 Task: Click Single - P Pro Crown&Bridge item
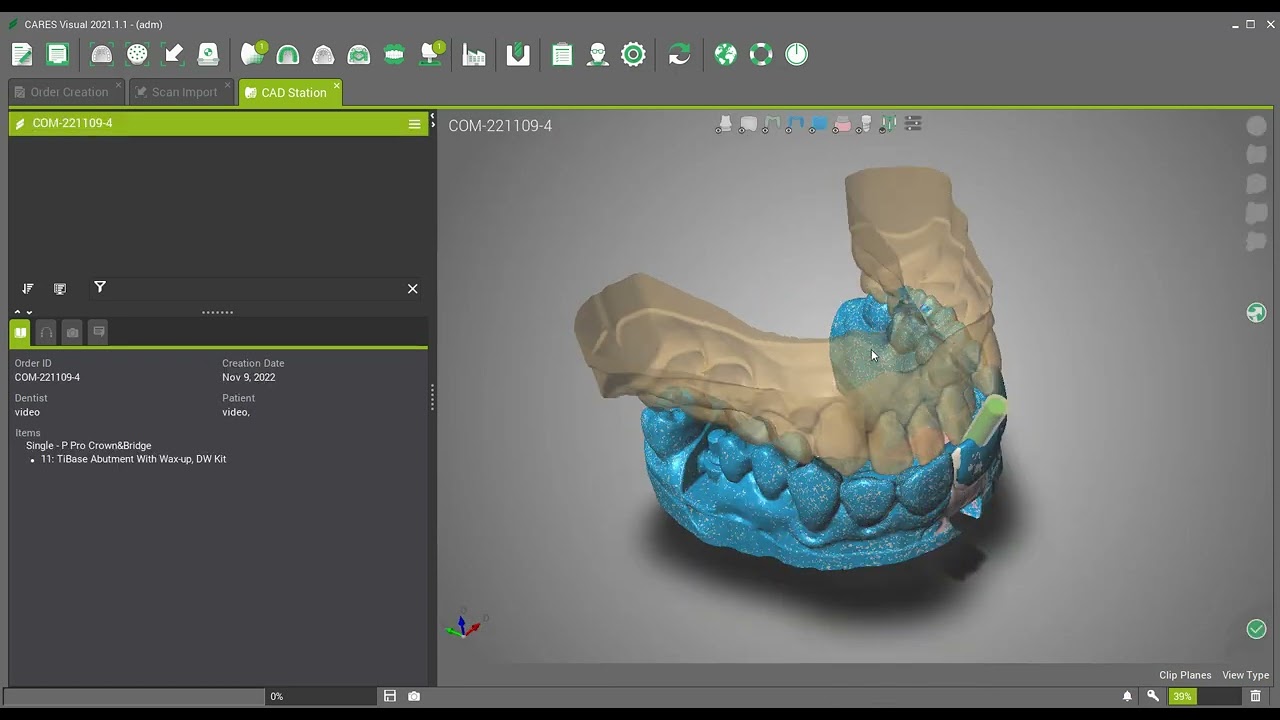point(88,445)
